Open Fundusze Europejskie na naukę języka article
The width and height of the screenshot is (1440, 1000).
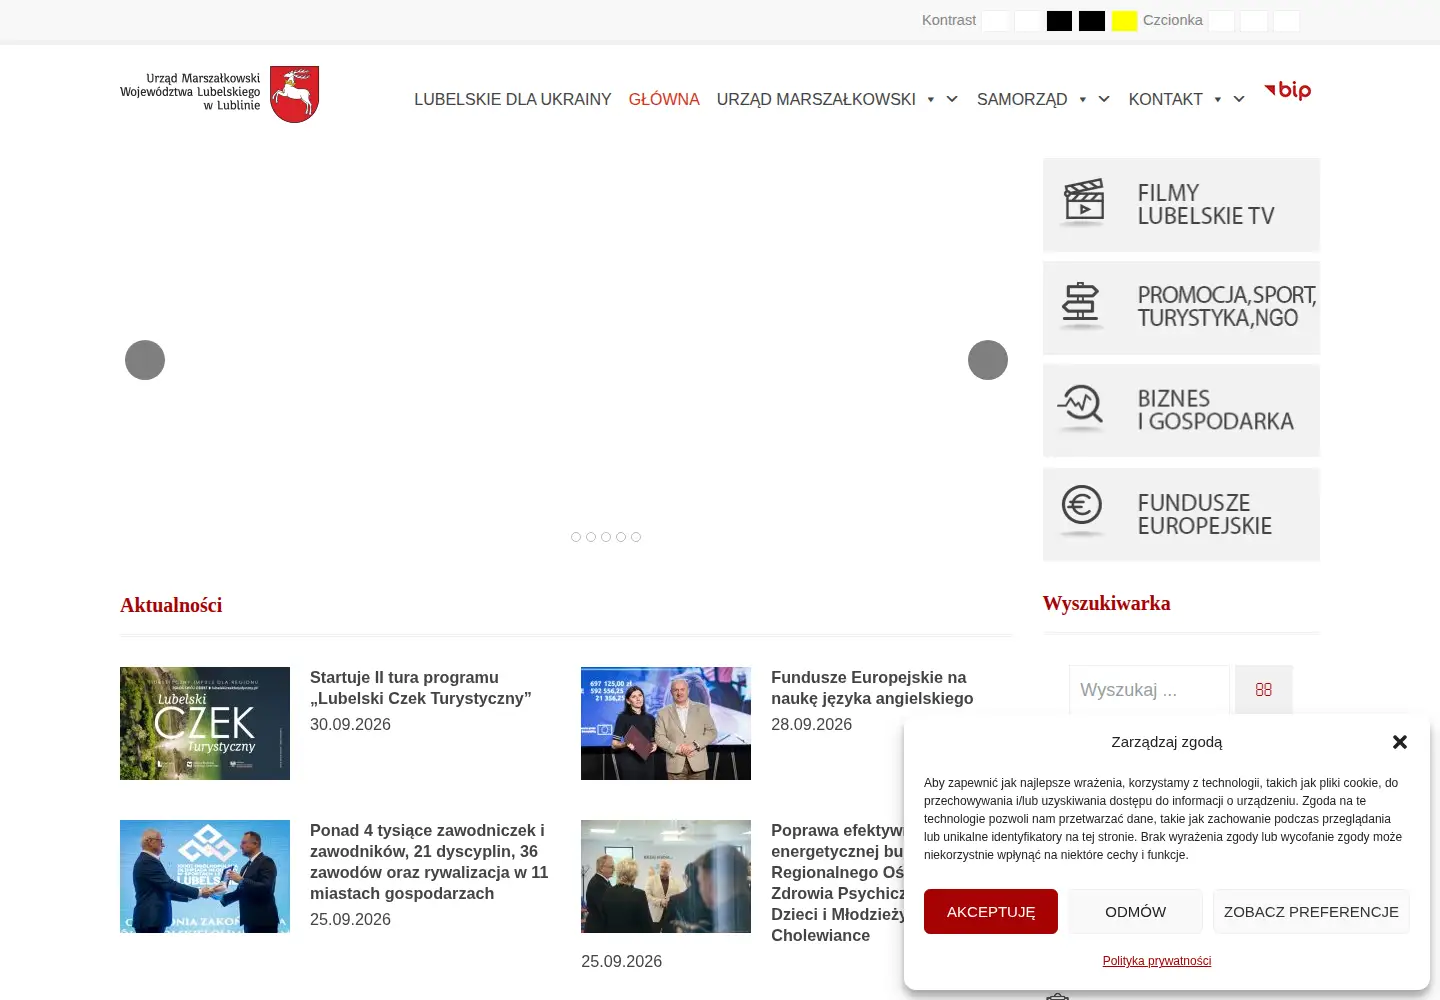tap(872, 688)
